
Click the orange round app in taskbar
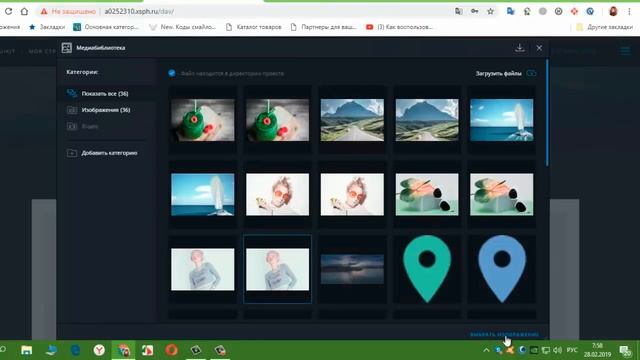[171, 350]
